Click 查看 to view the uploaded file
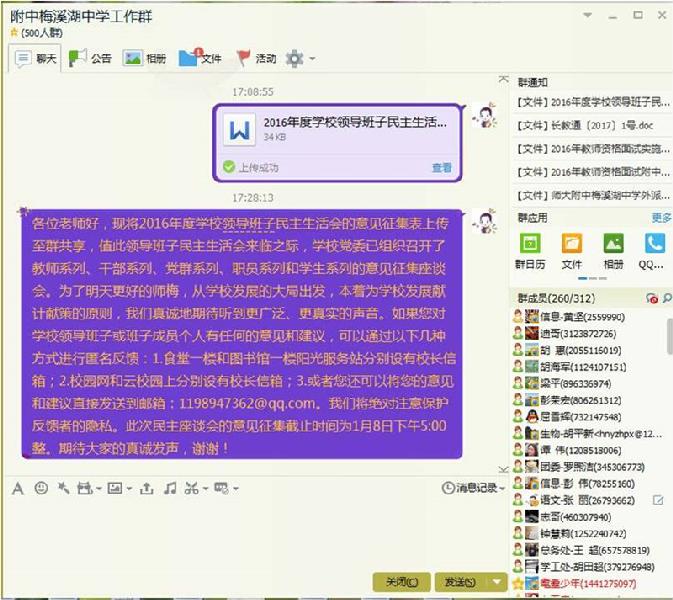The height and width of the screenshot is (600, 673). [441, 168]
